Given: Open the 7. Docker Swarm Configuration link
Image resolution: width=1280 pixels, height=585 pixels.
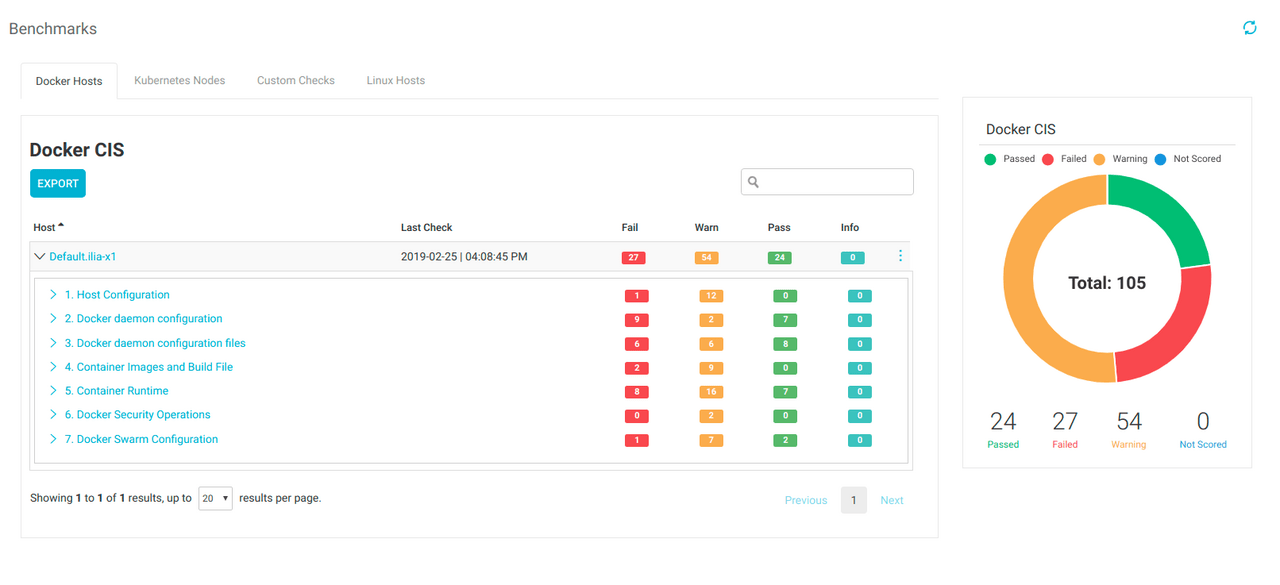Looking at the screenshot, I should 141,439.
